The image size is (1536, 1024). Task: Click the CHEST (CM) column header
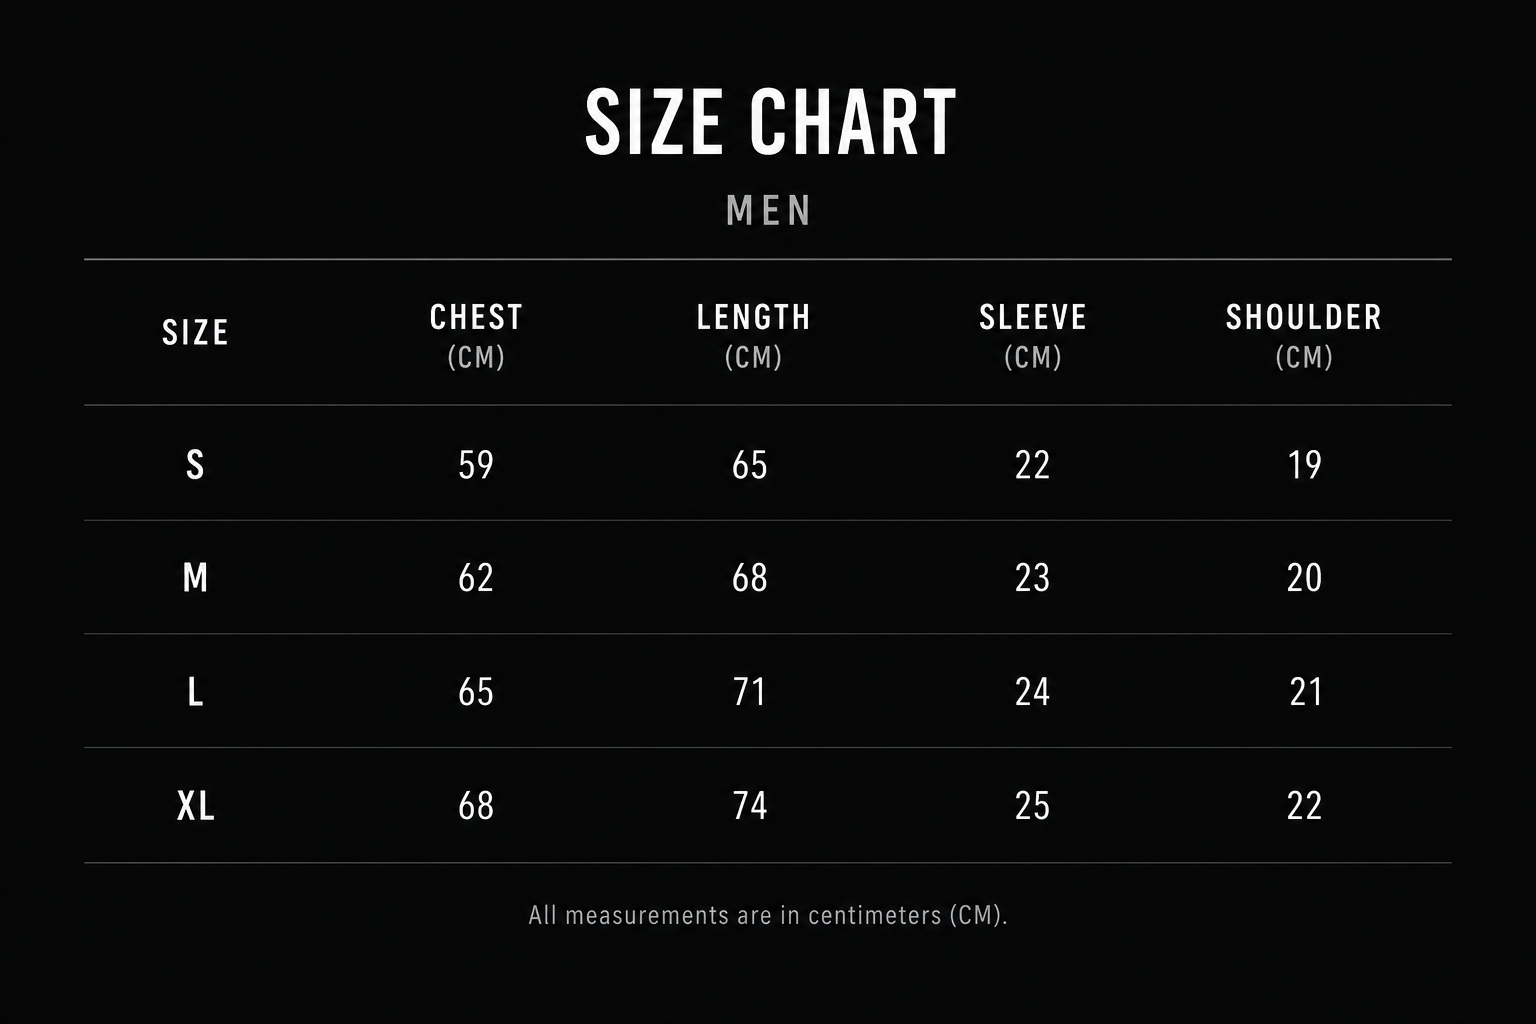[476, 336]
